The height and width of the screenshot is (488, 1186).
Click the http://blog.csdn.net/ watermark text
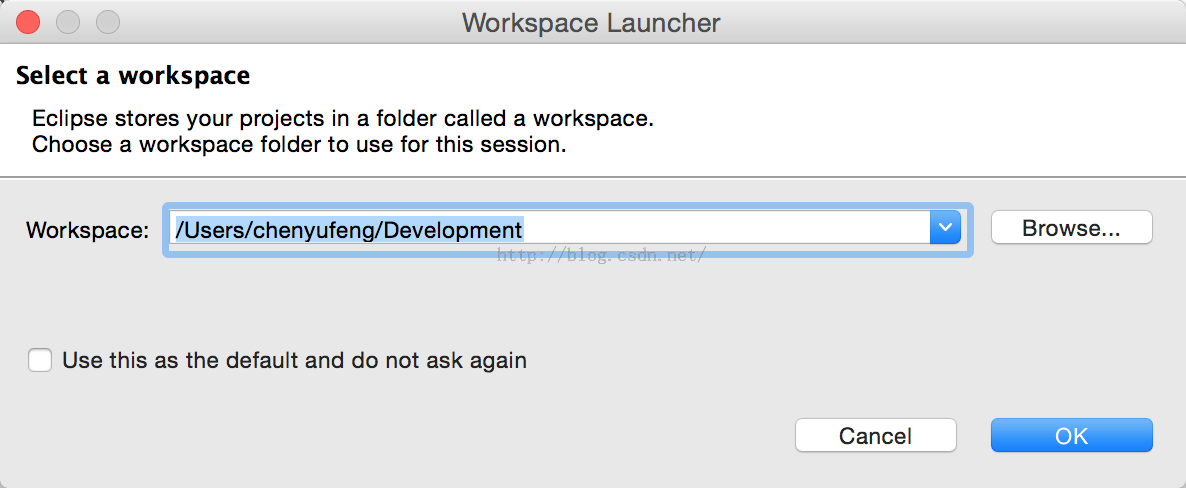click(x=601, y=256)
